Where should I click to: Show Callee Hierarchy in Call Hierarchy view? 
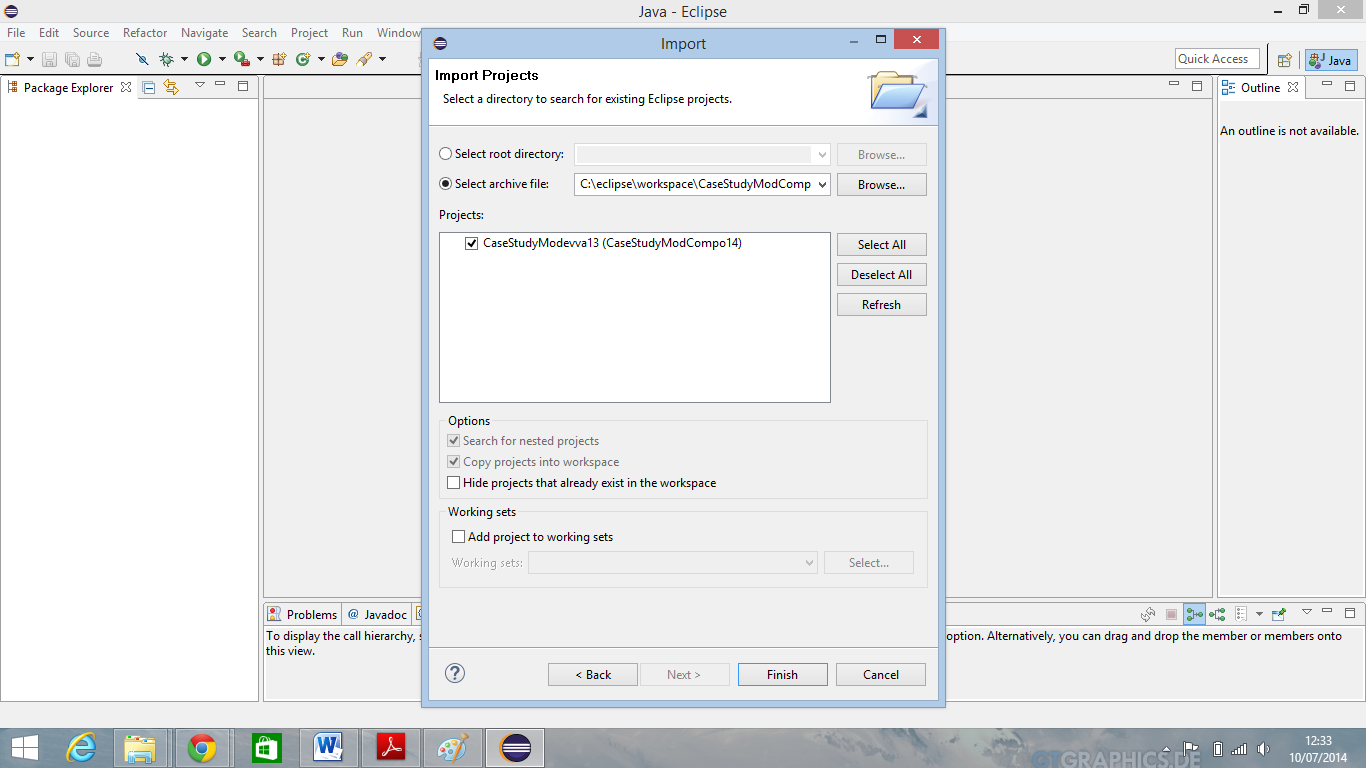[x=1217, y=614]
